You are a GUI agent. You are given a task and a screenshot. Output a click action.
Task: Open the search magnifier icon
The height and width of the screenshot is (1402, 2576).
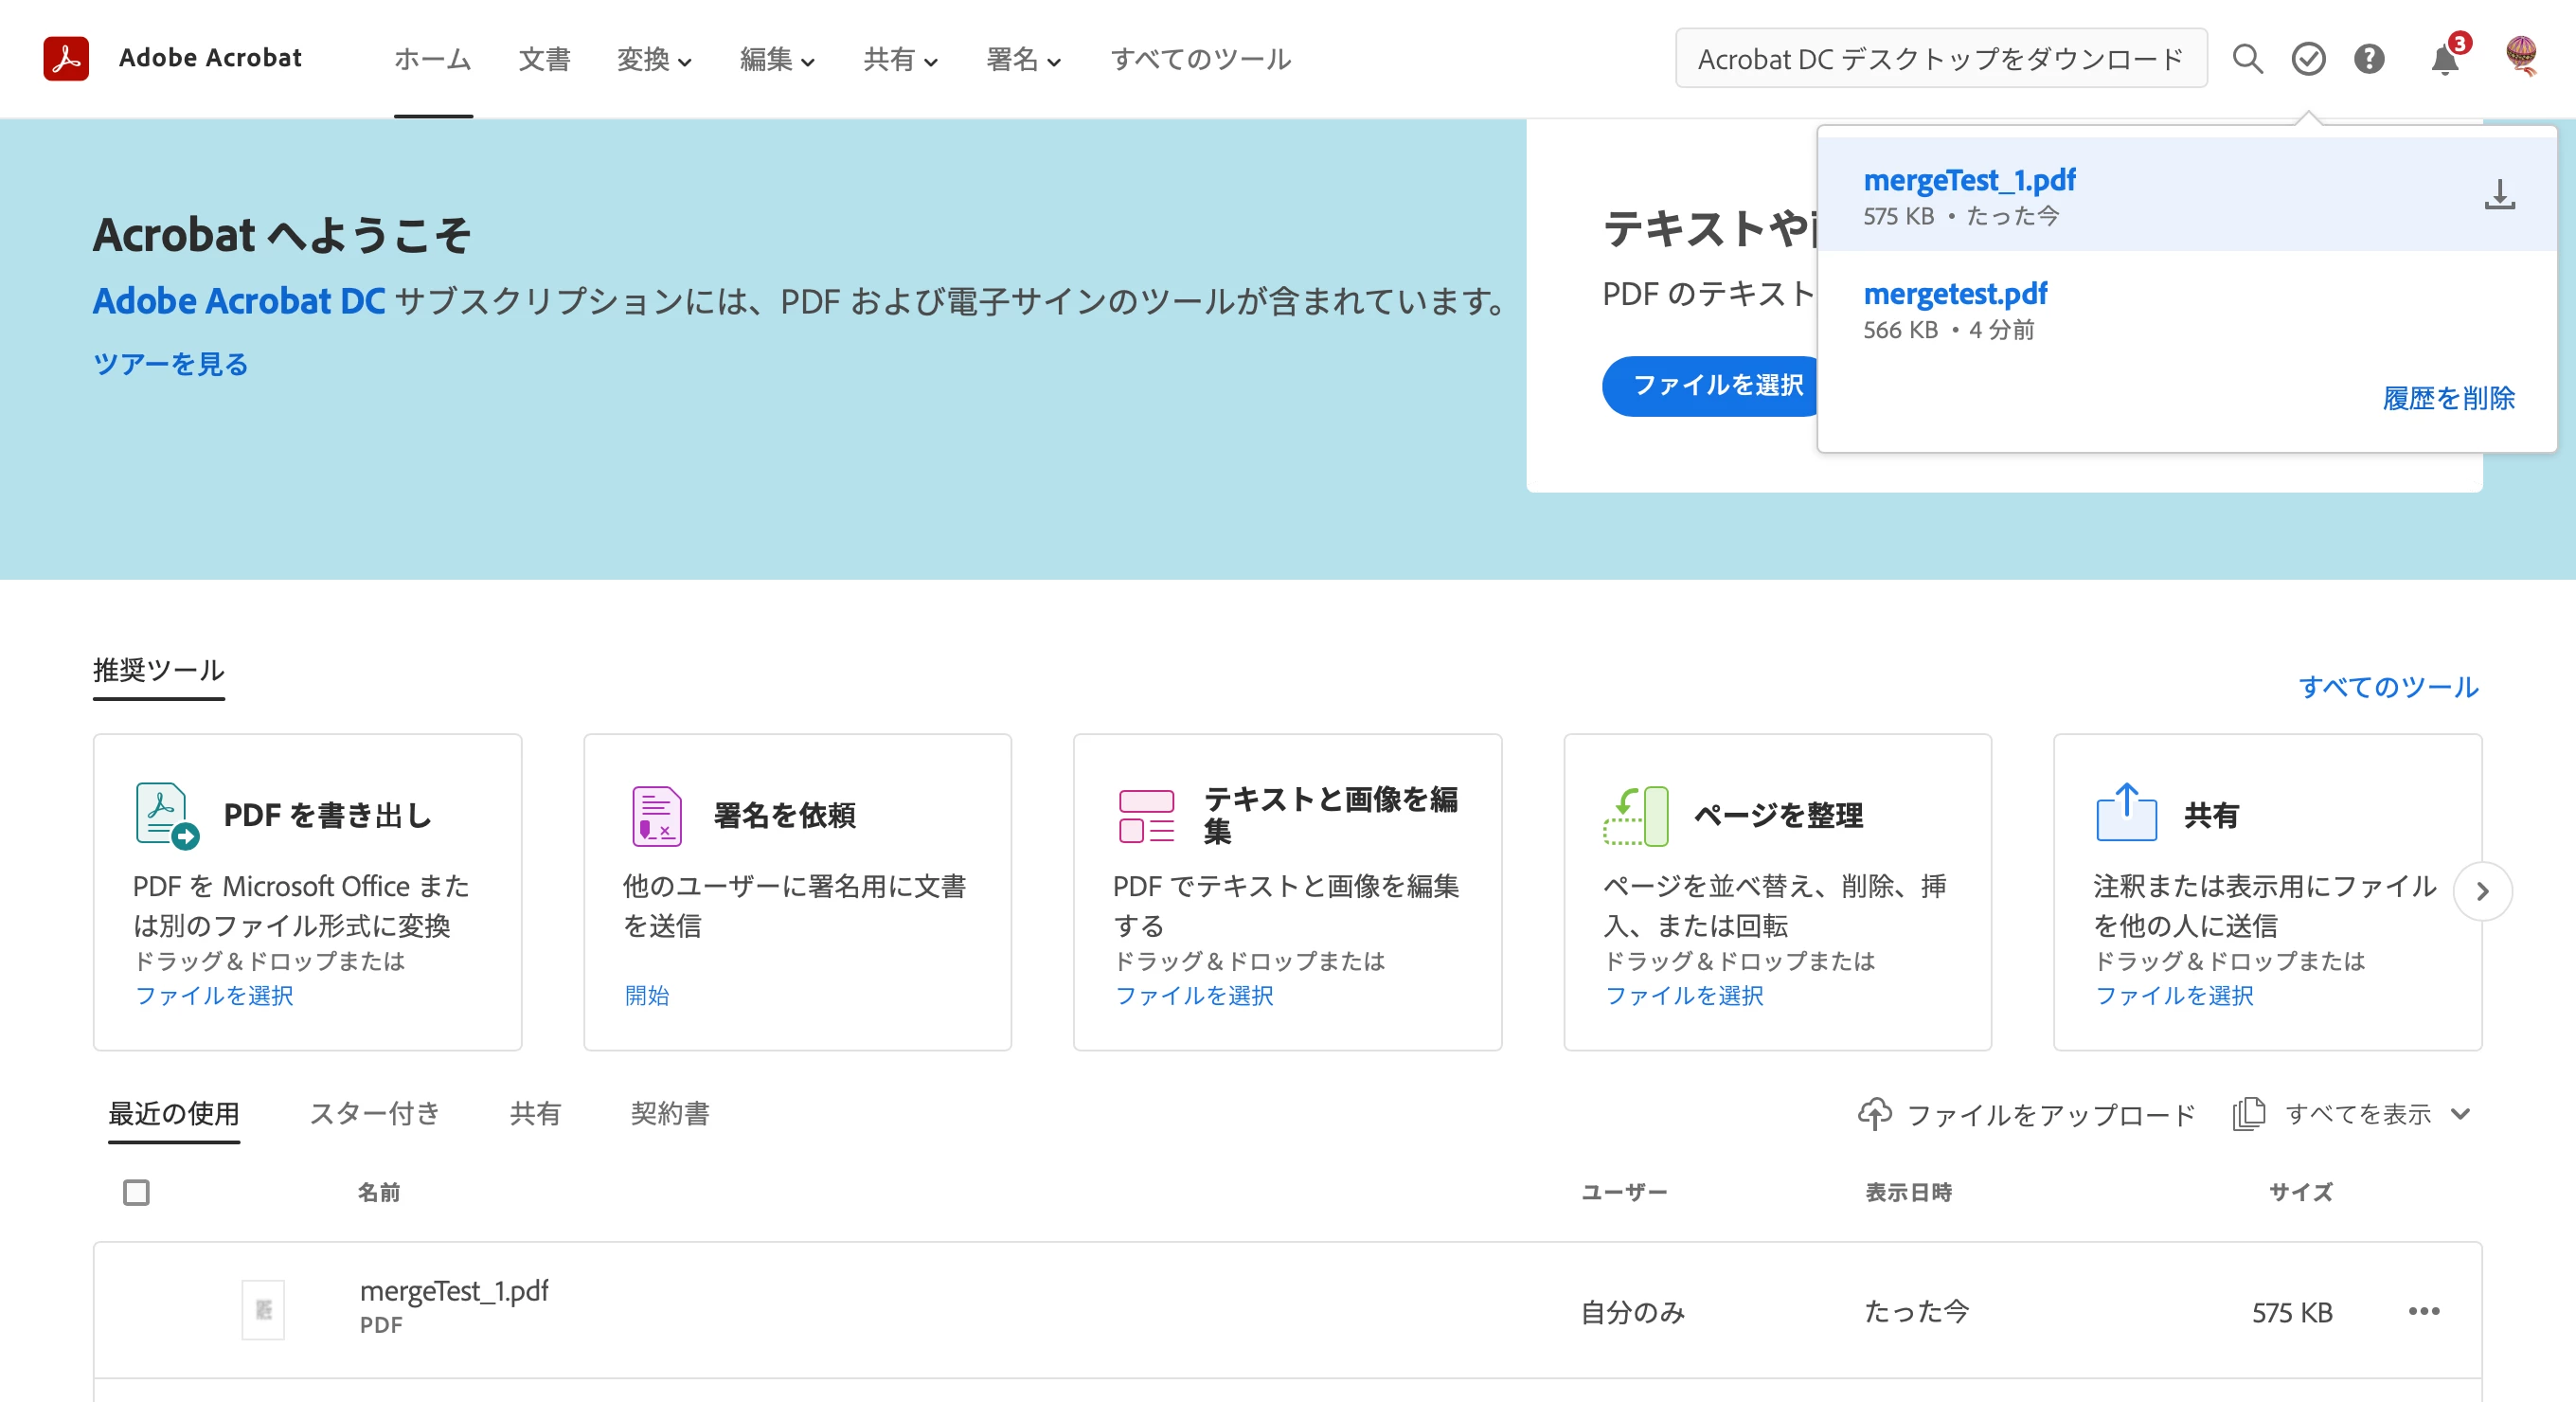point(2247,59)
